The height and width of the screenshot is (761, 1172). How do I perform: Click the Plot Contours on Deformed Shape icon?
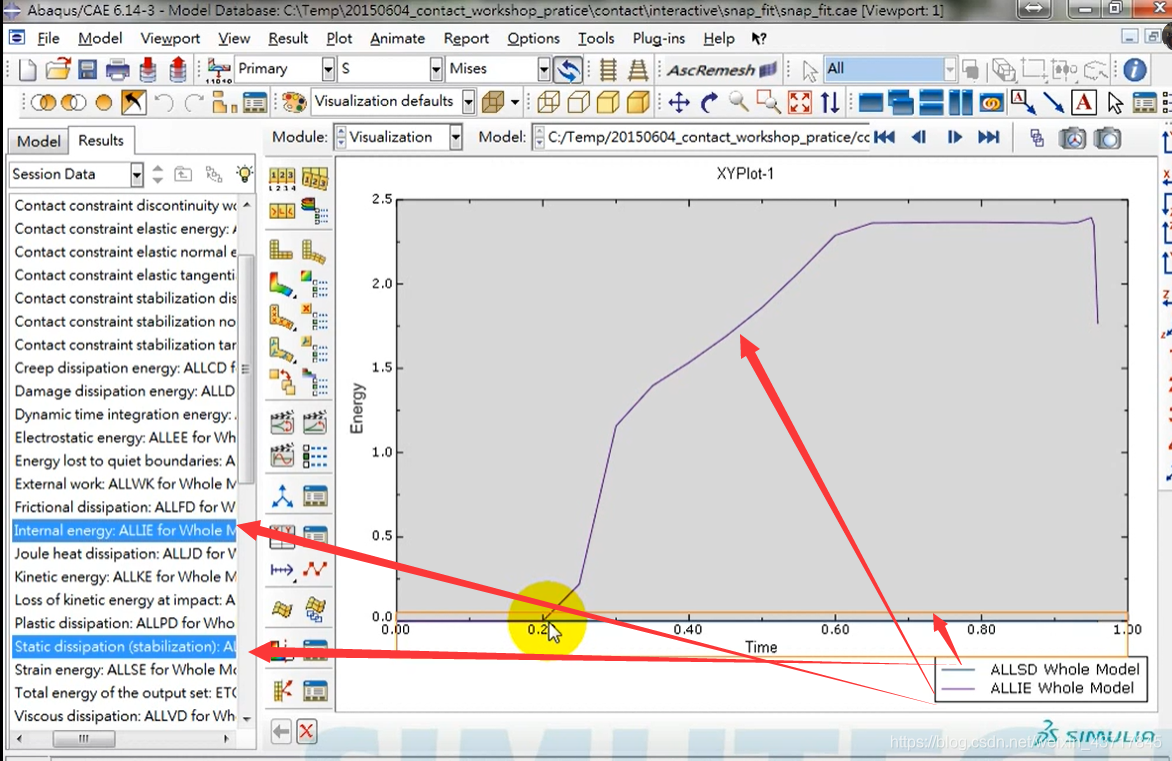[281, 285]
